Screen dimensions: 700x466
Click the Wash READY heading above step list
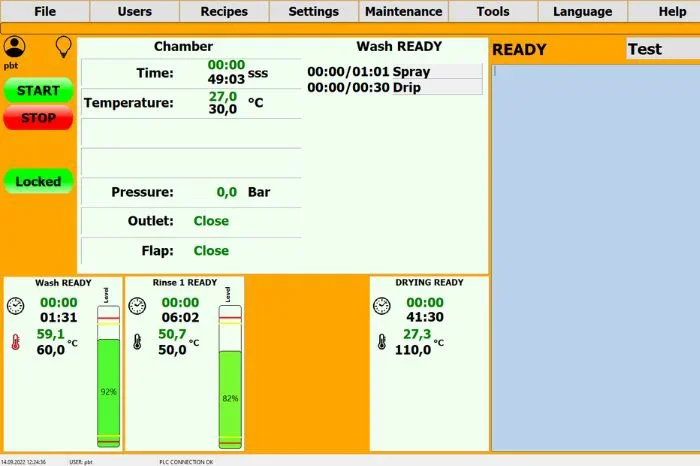pyautogui.click(x=399, y=46)
